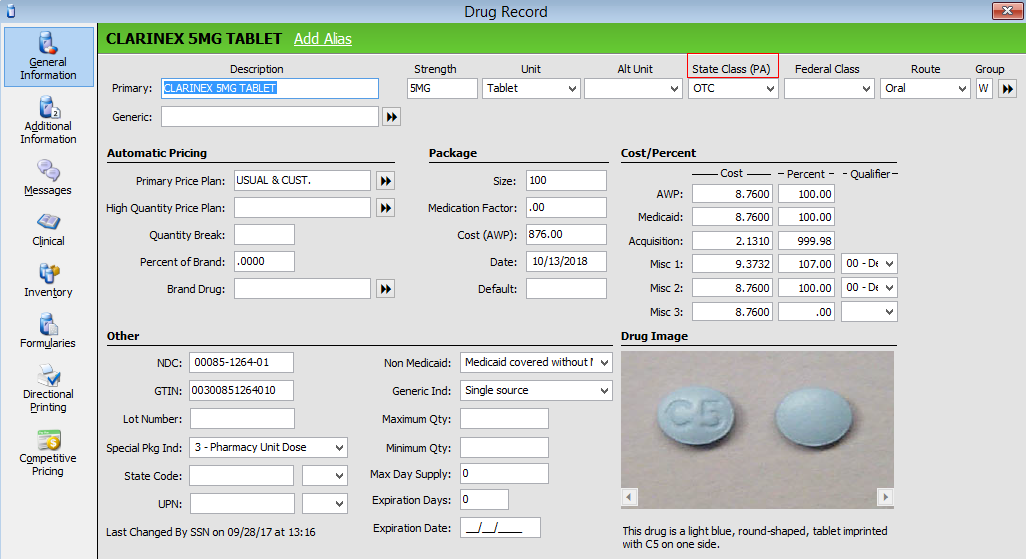The height and width of the screenshot is (559, 1026).
Task: Click the lookup arrow beside Brand Drug
Action: (x=385, y=289)
